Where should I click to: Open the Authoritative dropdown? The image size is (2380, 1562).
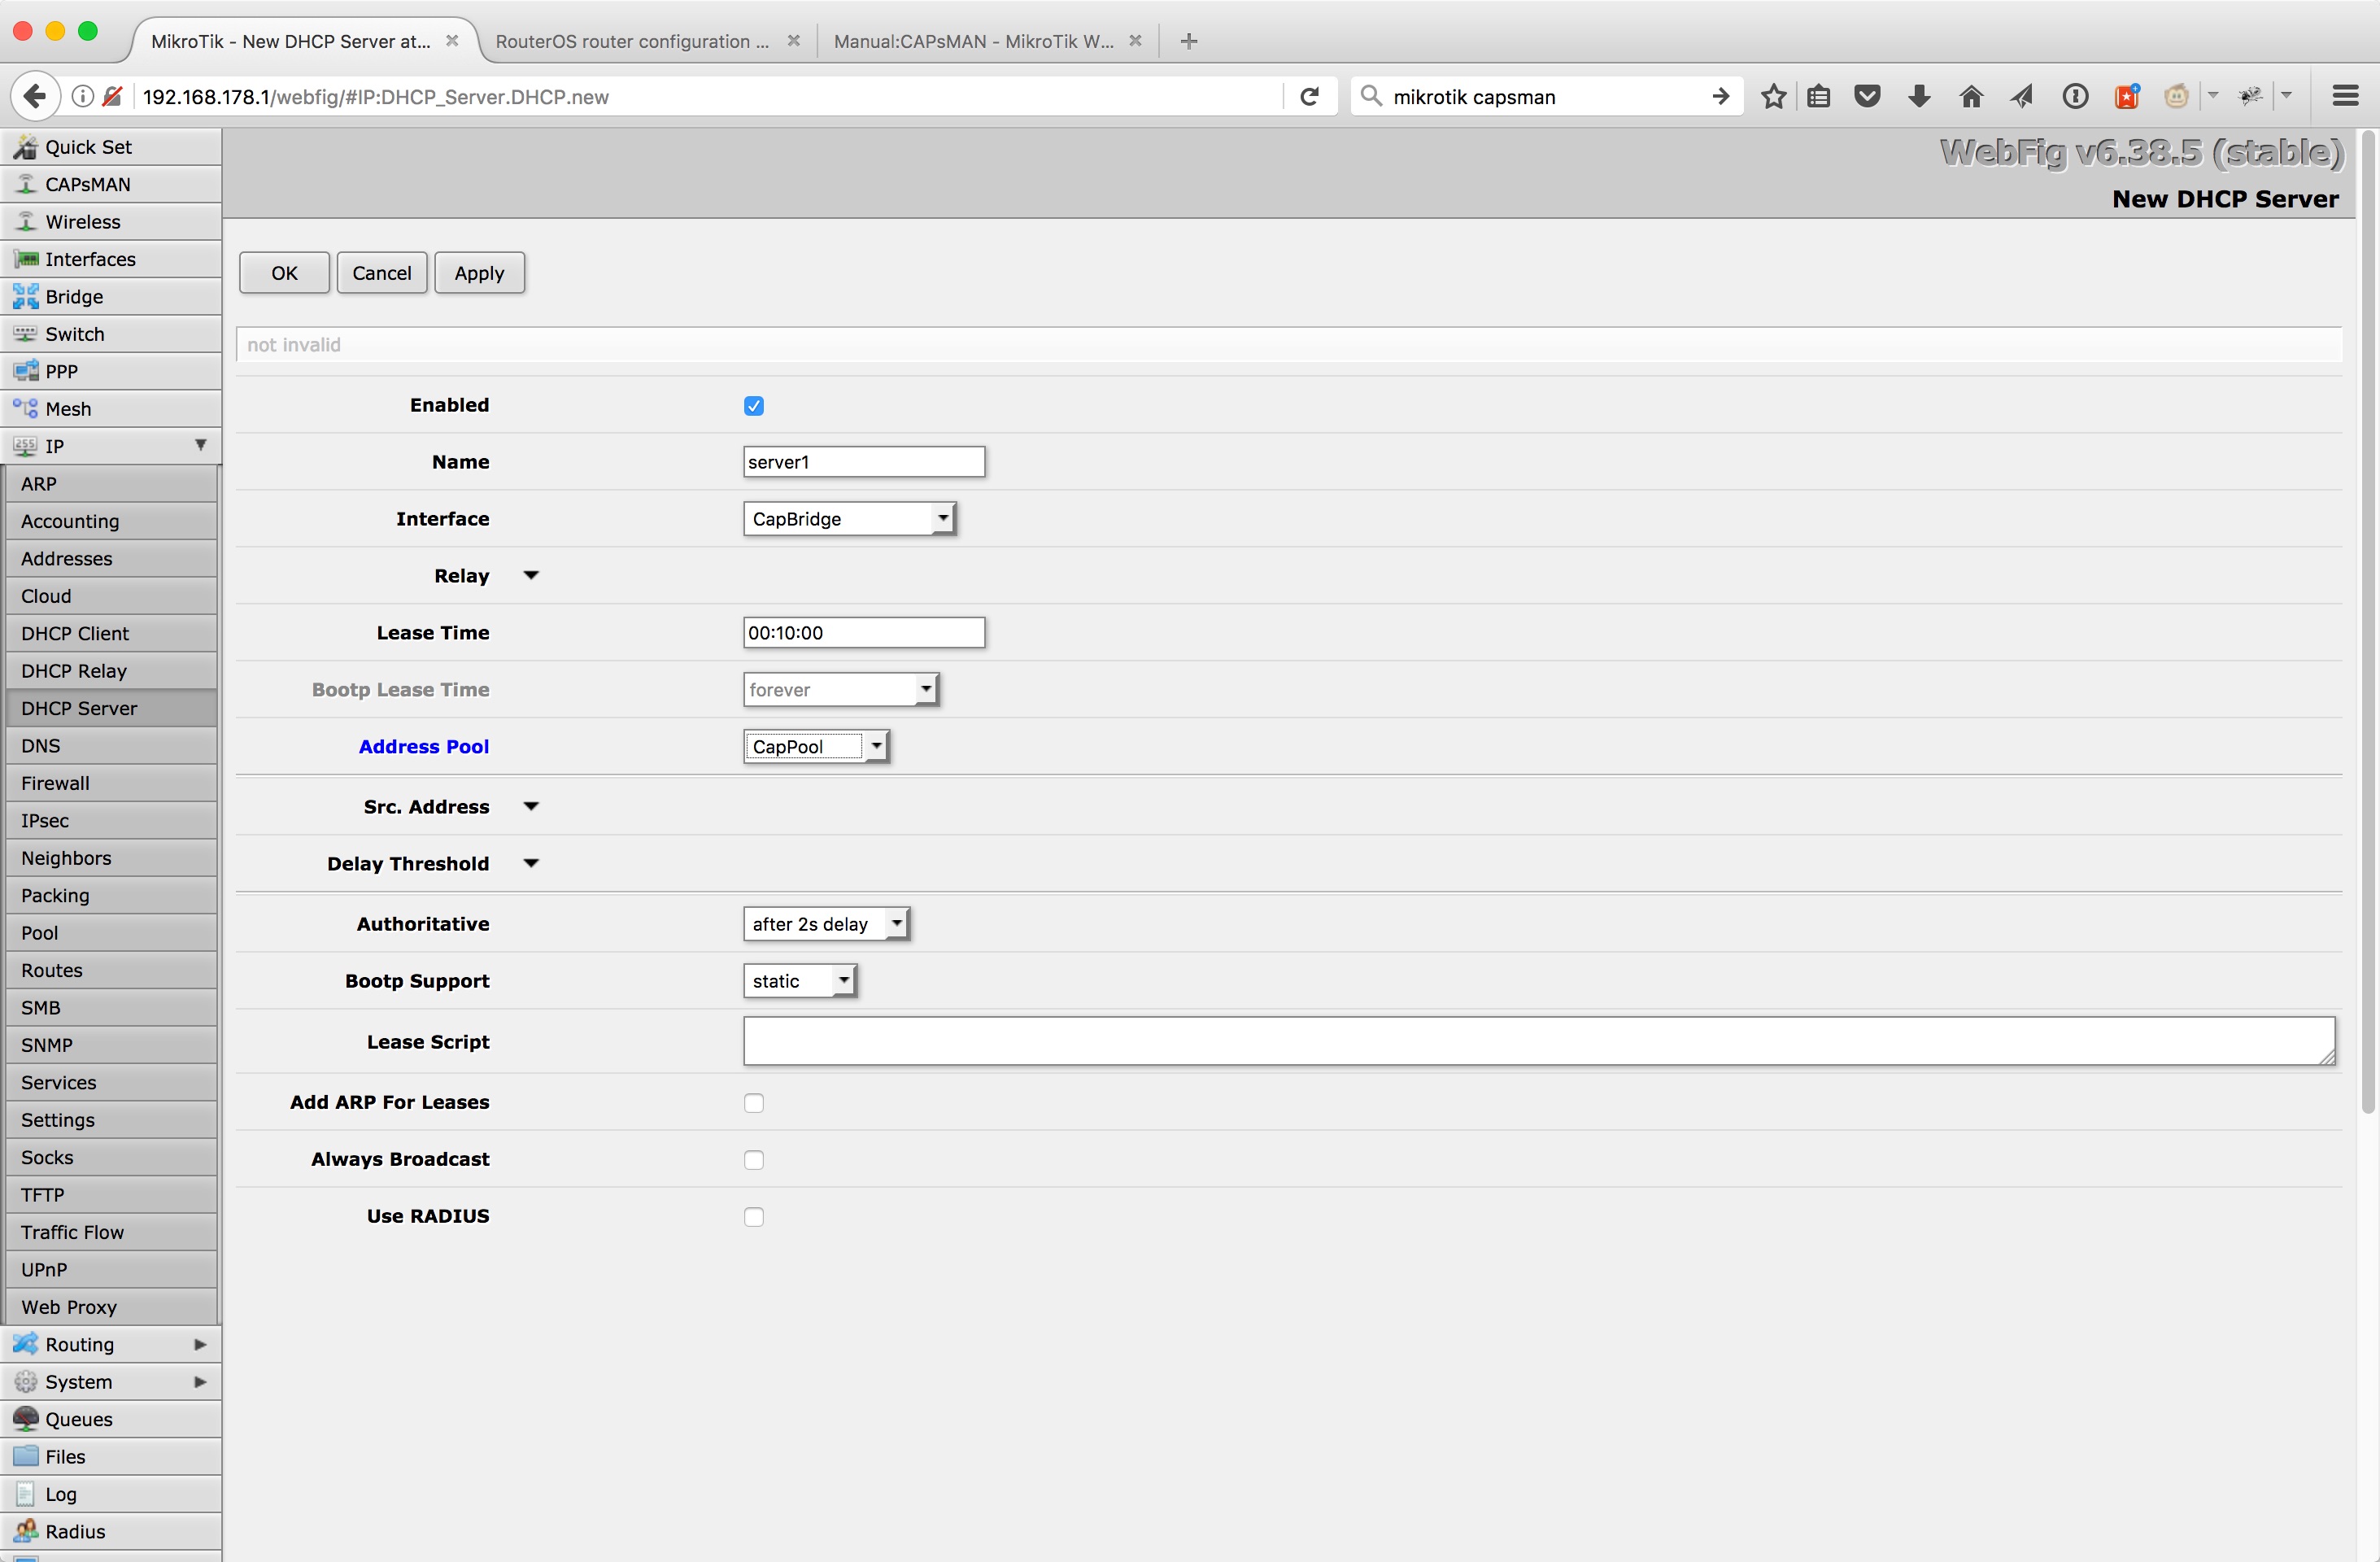click(x=825, y=923)
